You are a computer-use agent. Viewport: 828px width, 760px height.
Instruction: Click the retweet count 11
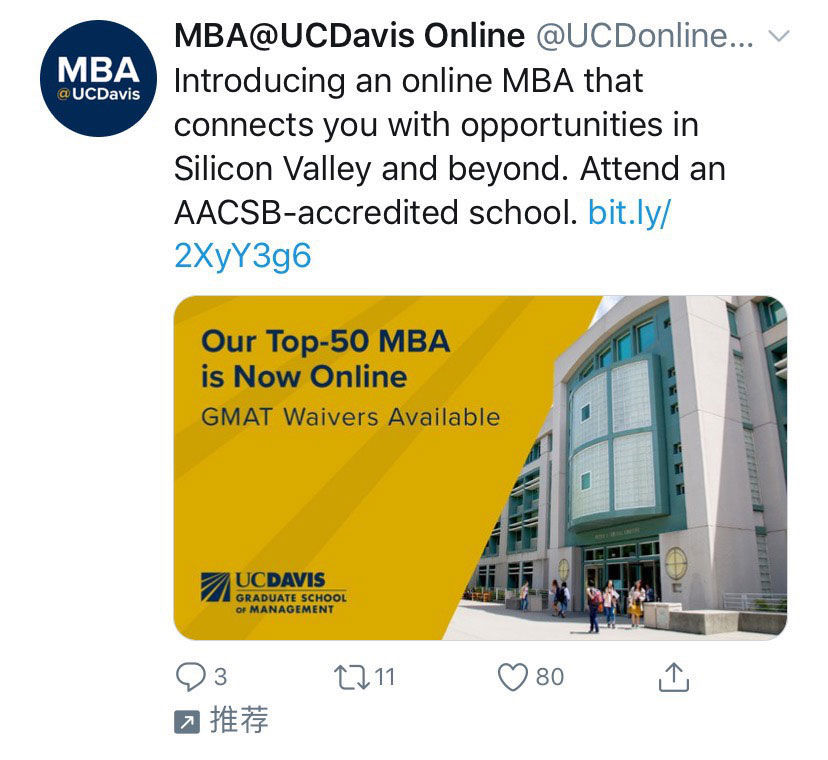coord(386,677)
